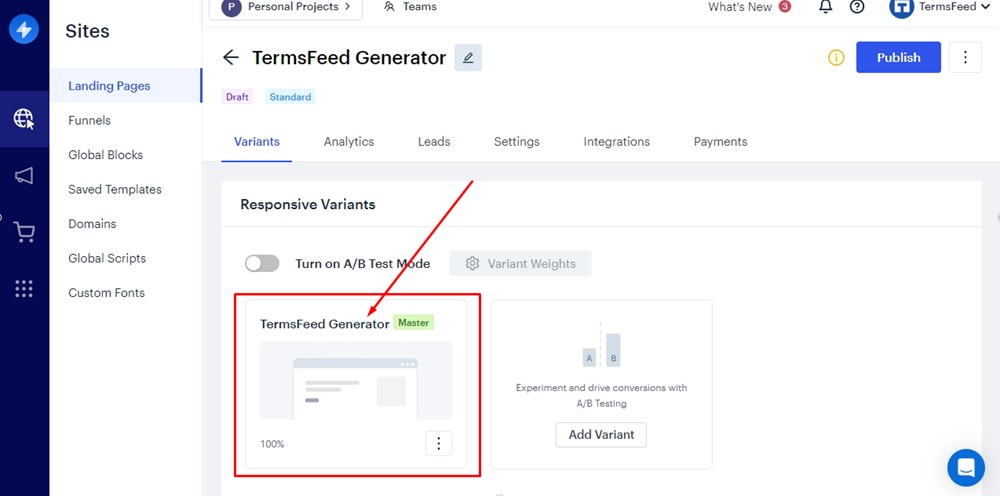Click the Add Variant button
1000x496 pixels.
click(601, 435)
